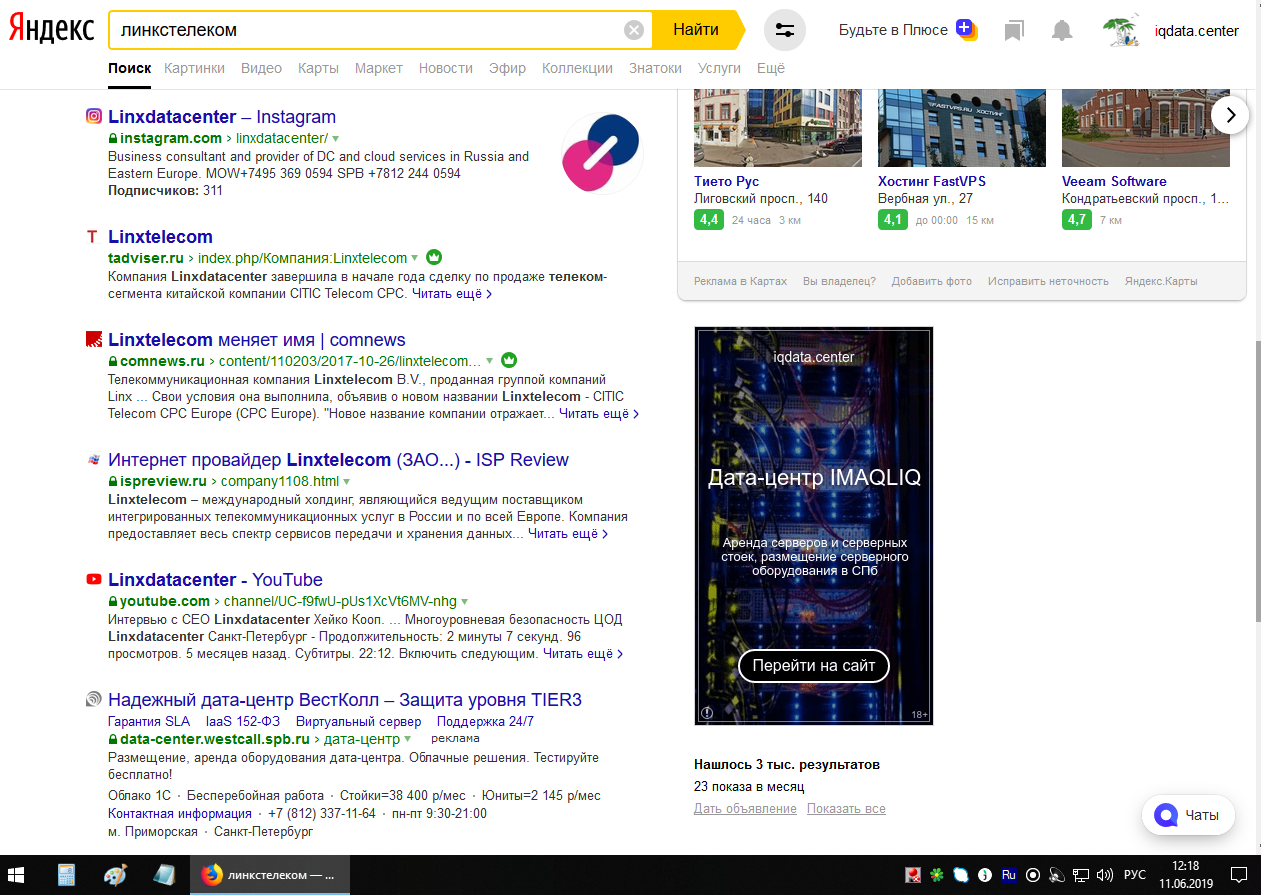Screen dimensions: 1261x895
Task: Expand the instagram.com result options arrow
Action: (335, 139)
